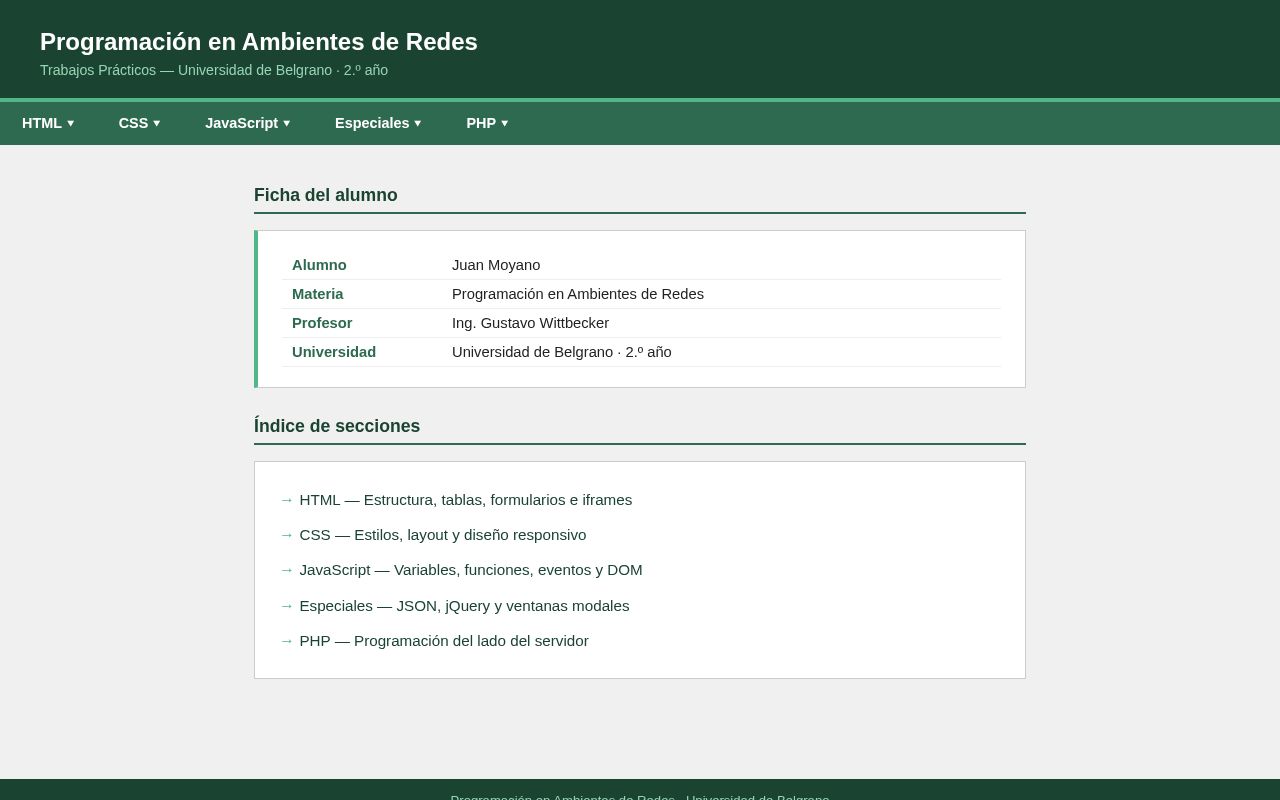Open the JavaScript dropdown menu
This screenshot has height=800, width=1280.
pyautogui.click(x=248, y=123)
